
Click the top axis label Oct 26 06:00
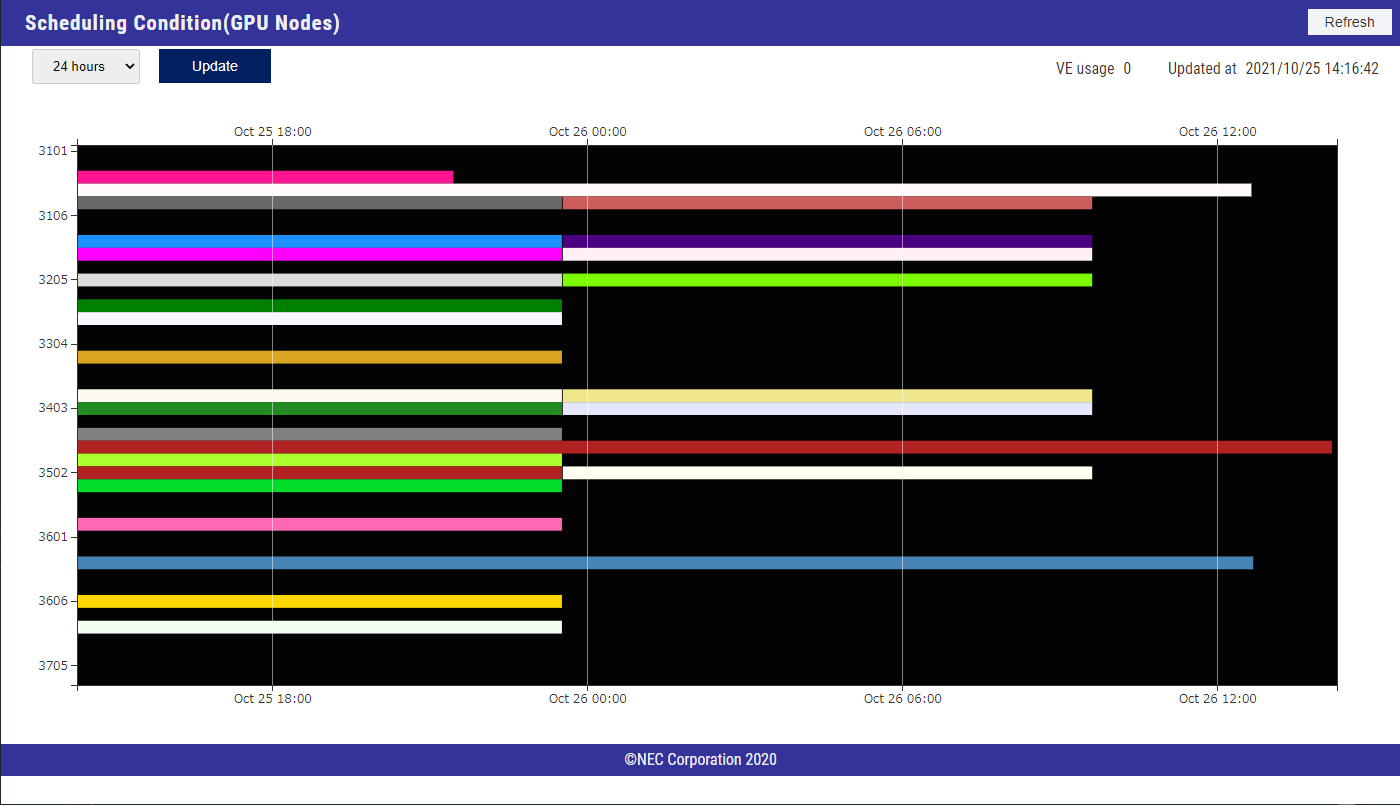(902, 131)
